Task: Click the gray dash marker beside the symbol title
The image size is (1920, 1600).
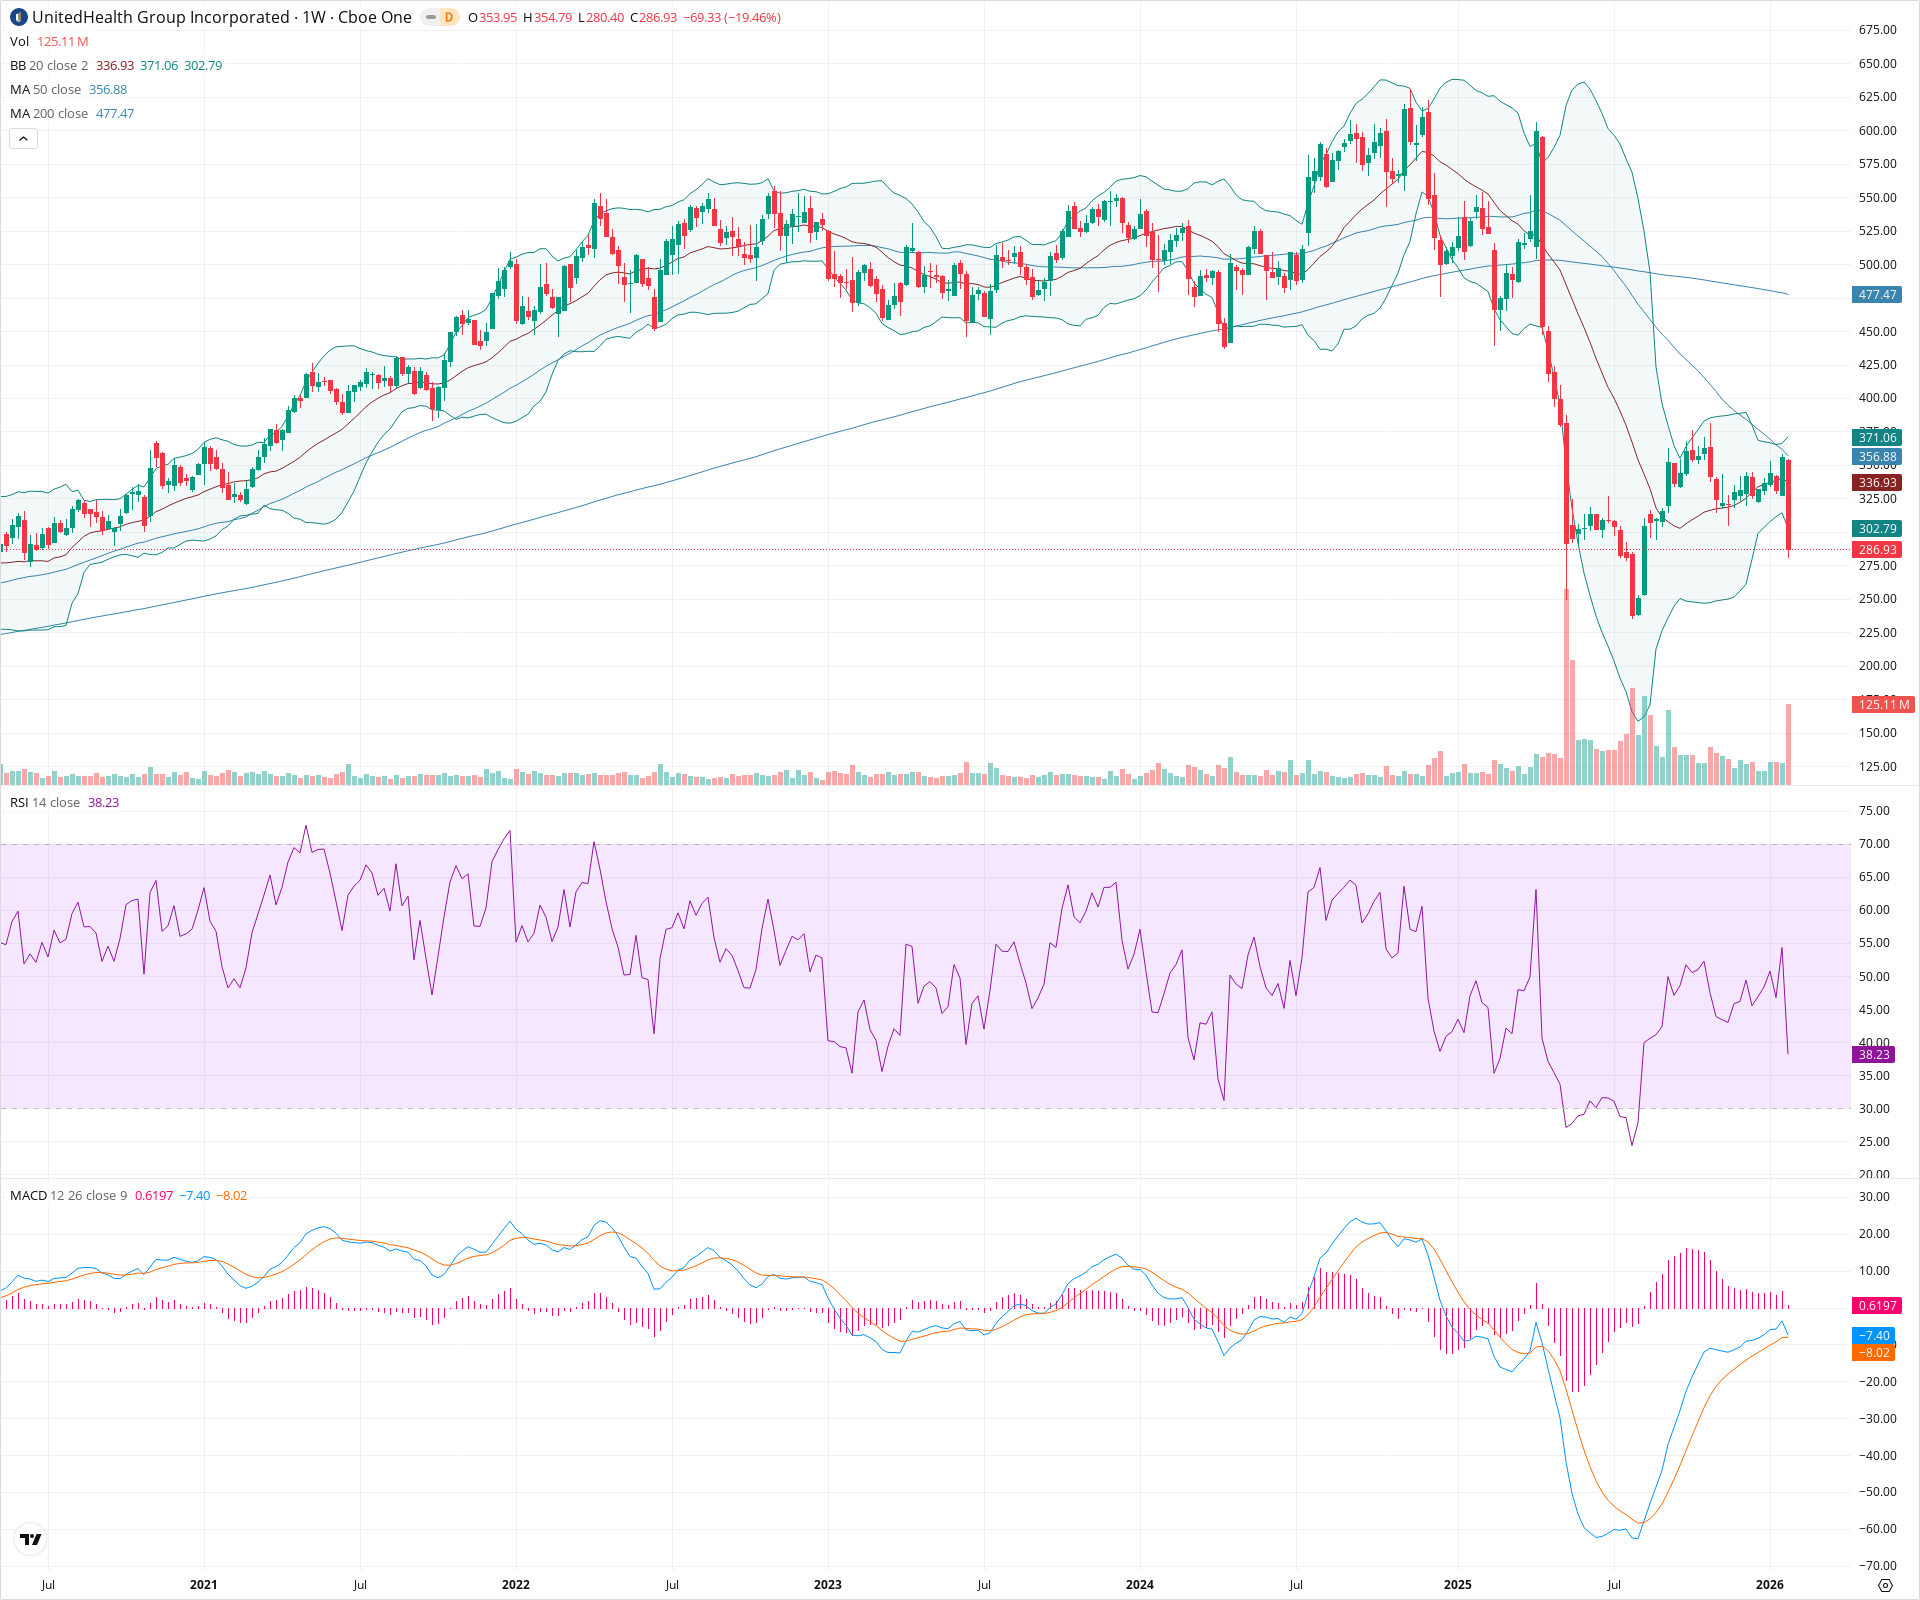Action: 428,17
